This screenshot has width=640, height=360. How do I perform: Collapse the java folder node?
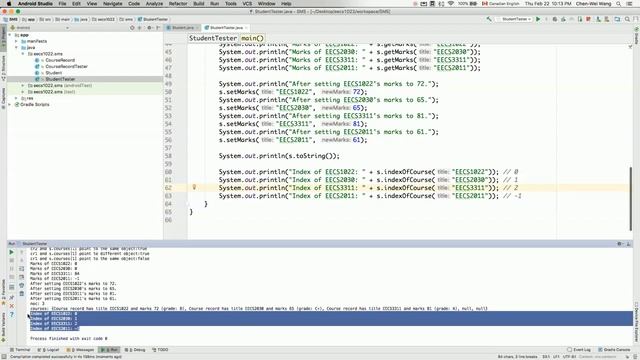coord(16,47)
